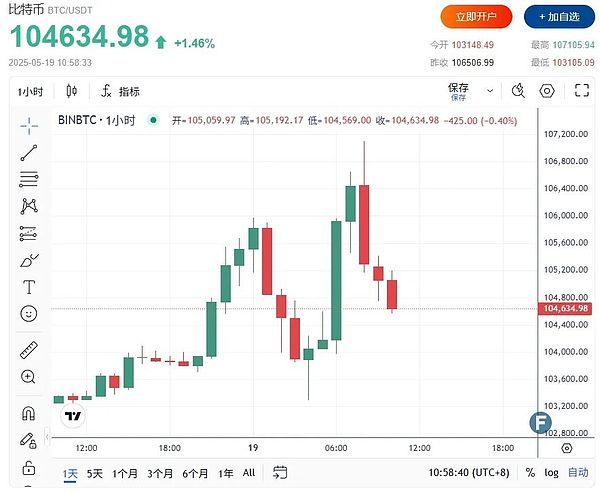Open the Fibonacci retracement tool

tap(28, 180)
